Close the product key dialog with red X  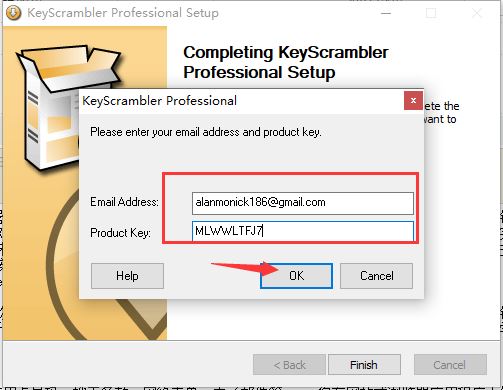[413, 100]
